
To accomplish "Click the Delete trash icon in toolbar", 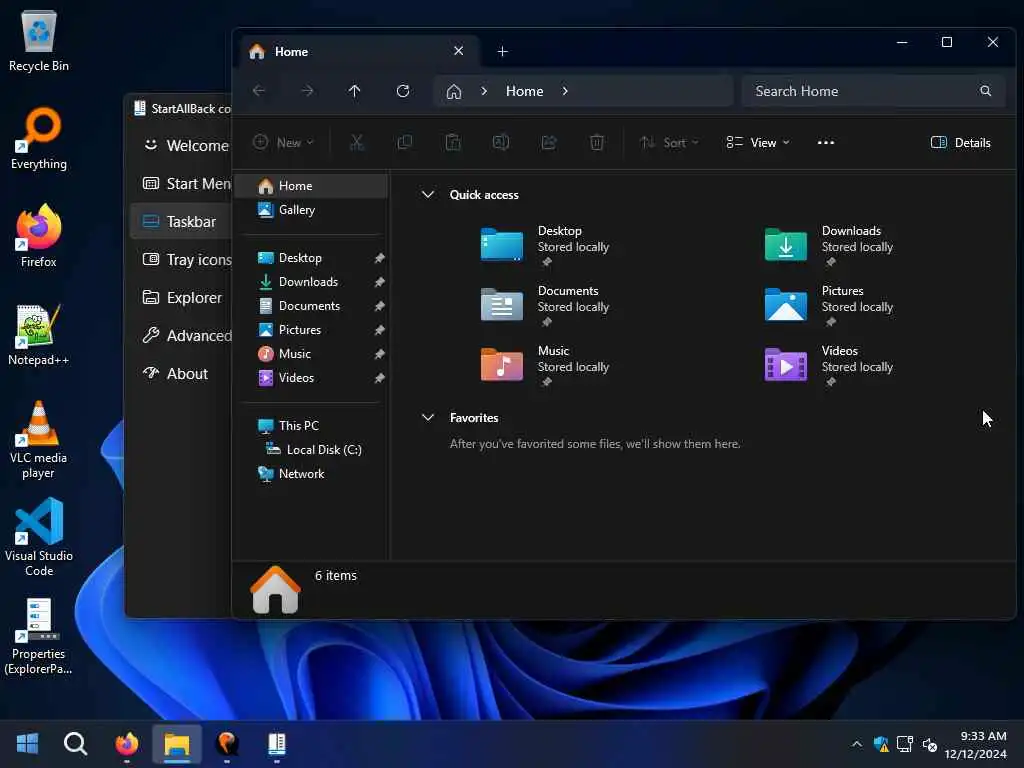I will [x=597, y=142].
